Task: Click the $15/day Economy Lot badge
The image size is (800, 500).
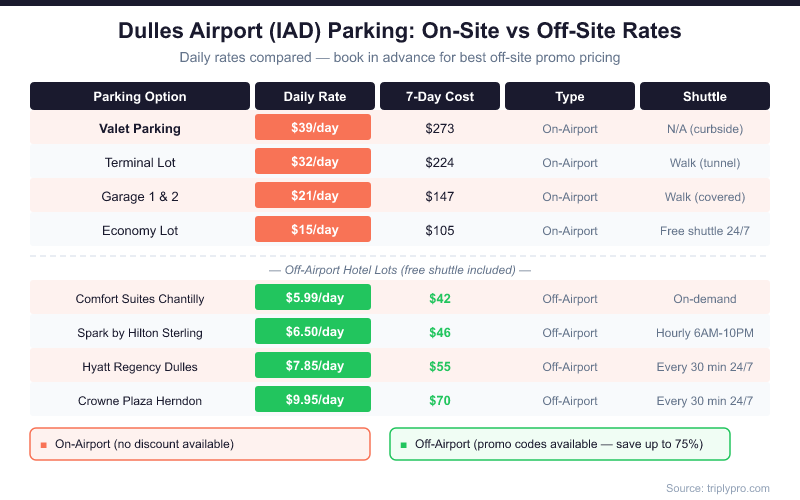Action: (313, 230)
